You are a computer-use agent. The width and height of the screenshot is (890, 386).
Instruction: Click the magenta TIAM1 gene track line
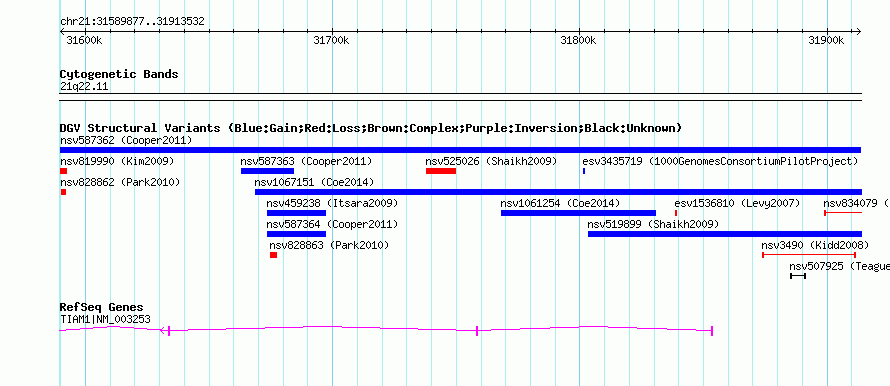coord(386,330)
